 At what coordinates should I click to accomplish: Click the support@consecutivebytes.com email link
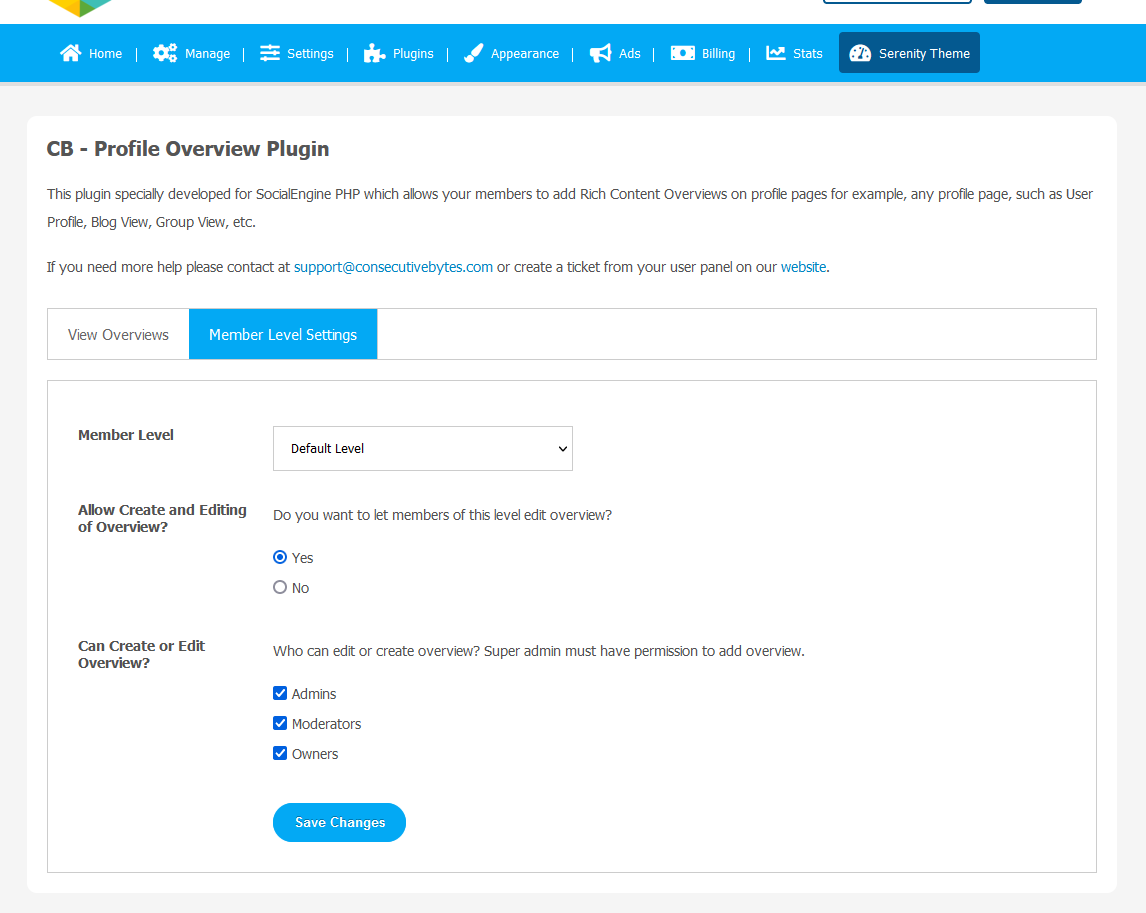coord(393,267)
